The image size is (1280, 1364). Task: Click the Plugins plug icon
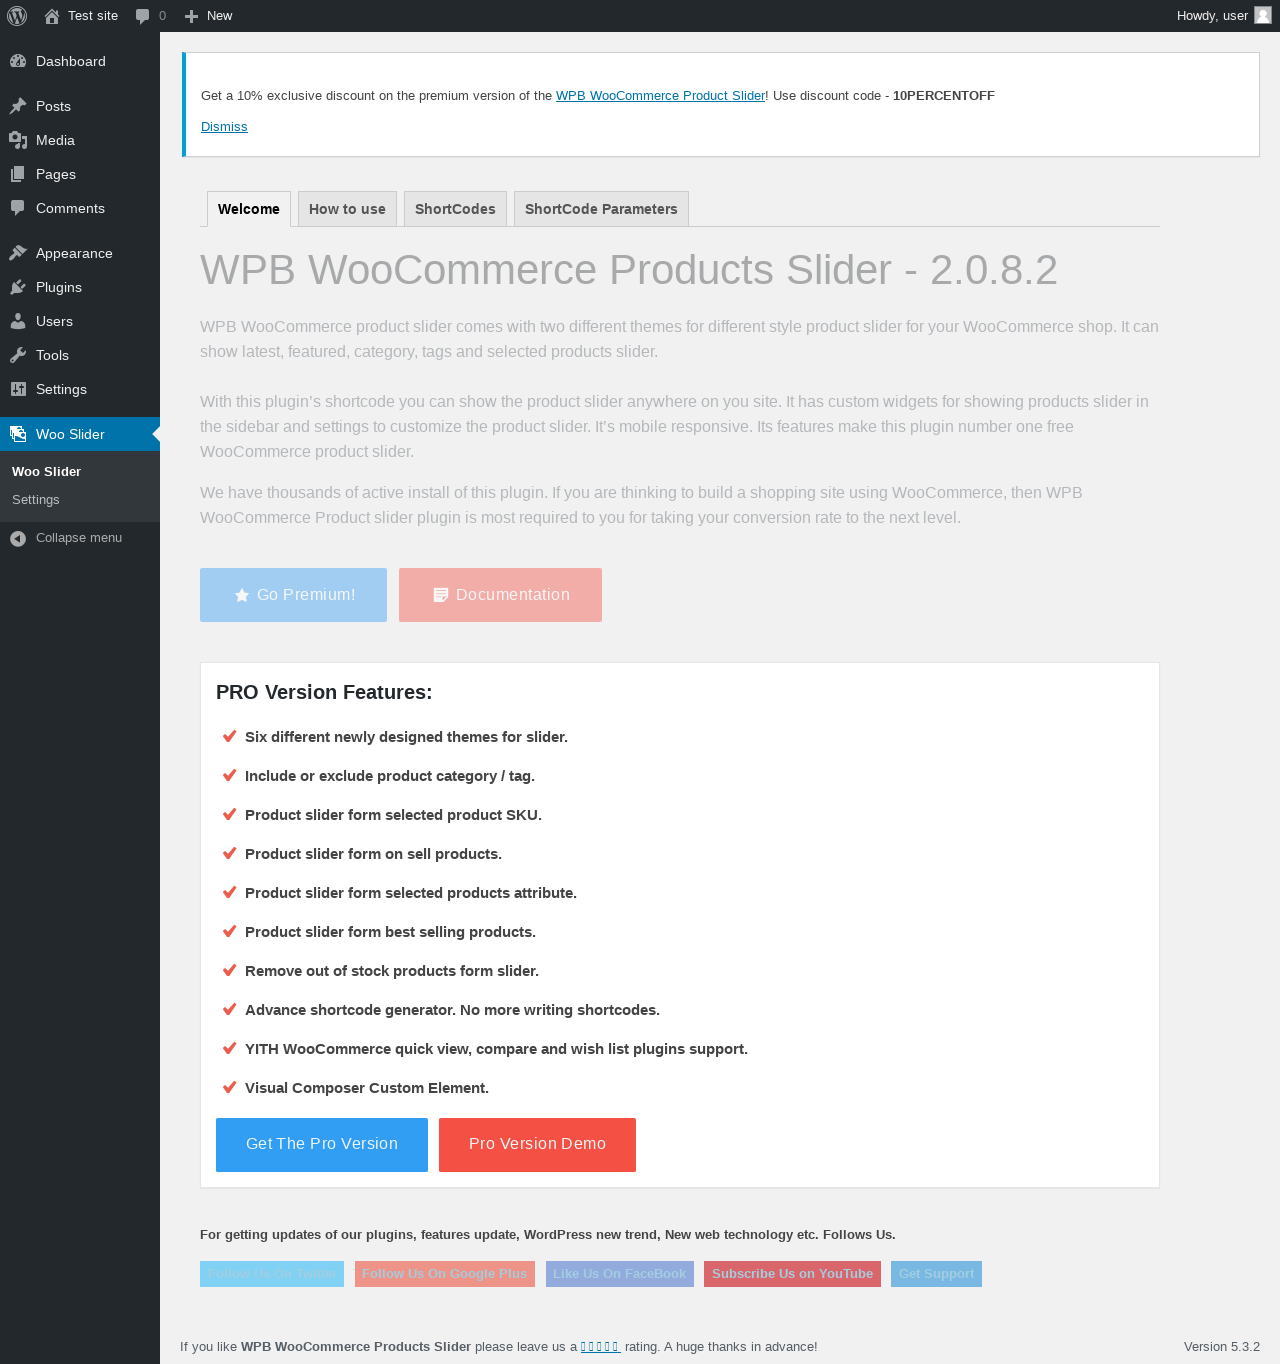(x=18, y=287)
